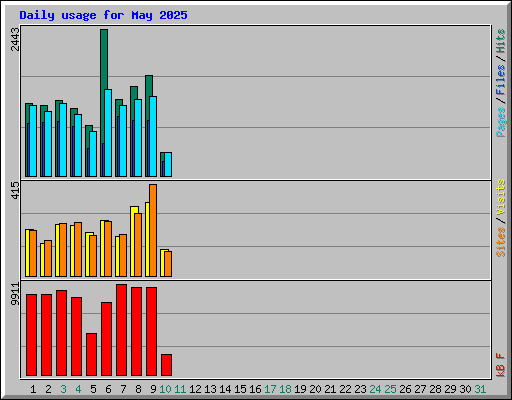Click the 415 y-axis value
Viewport: 512px width, 400px height.
(15, 191)
